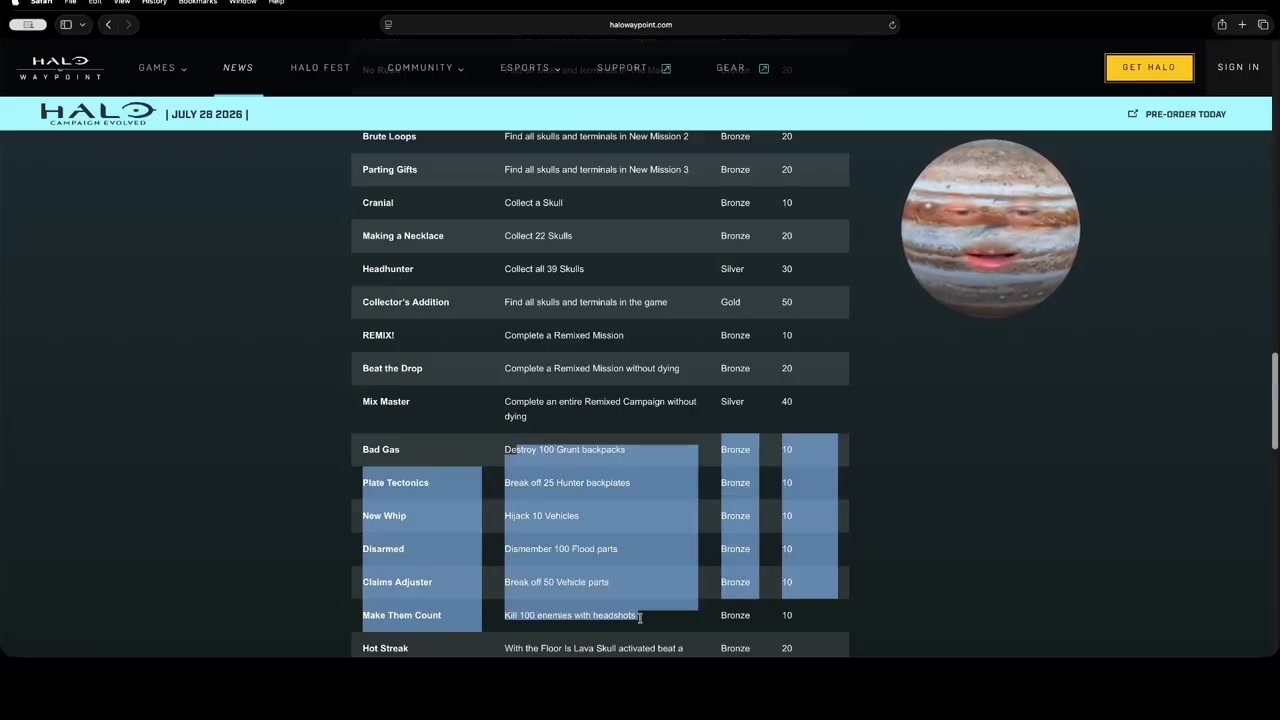Open the Apple menu

pyautogui.click(x=15, y=2)
